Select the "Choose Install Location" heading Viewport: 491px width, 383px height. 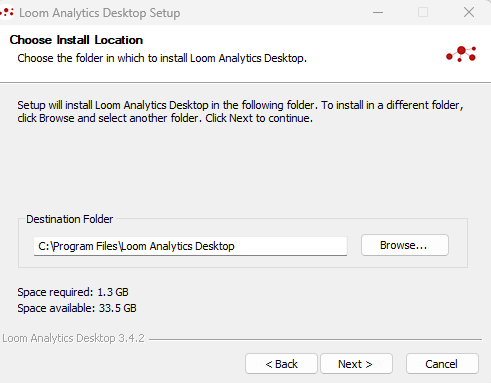(76, 40)
